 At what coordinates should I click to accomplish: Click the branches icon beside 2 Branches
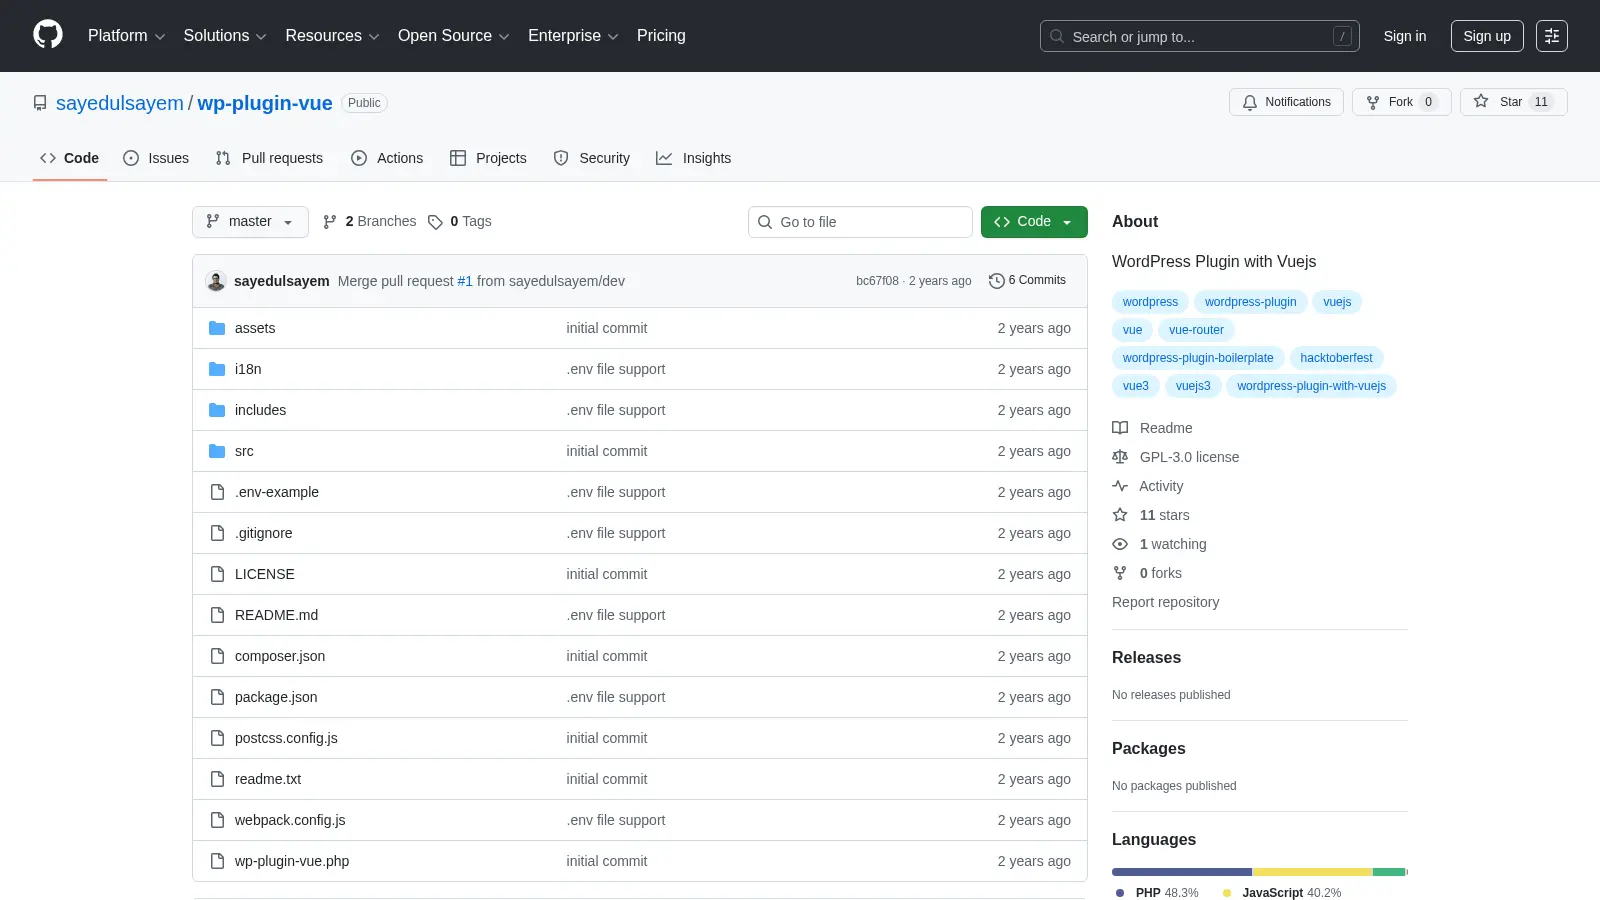(x=330, y=222)
